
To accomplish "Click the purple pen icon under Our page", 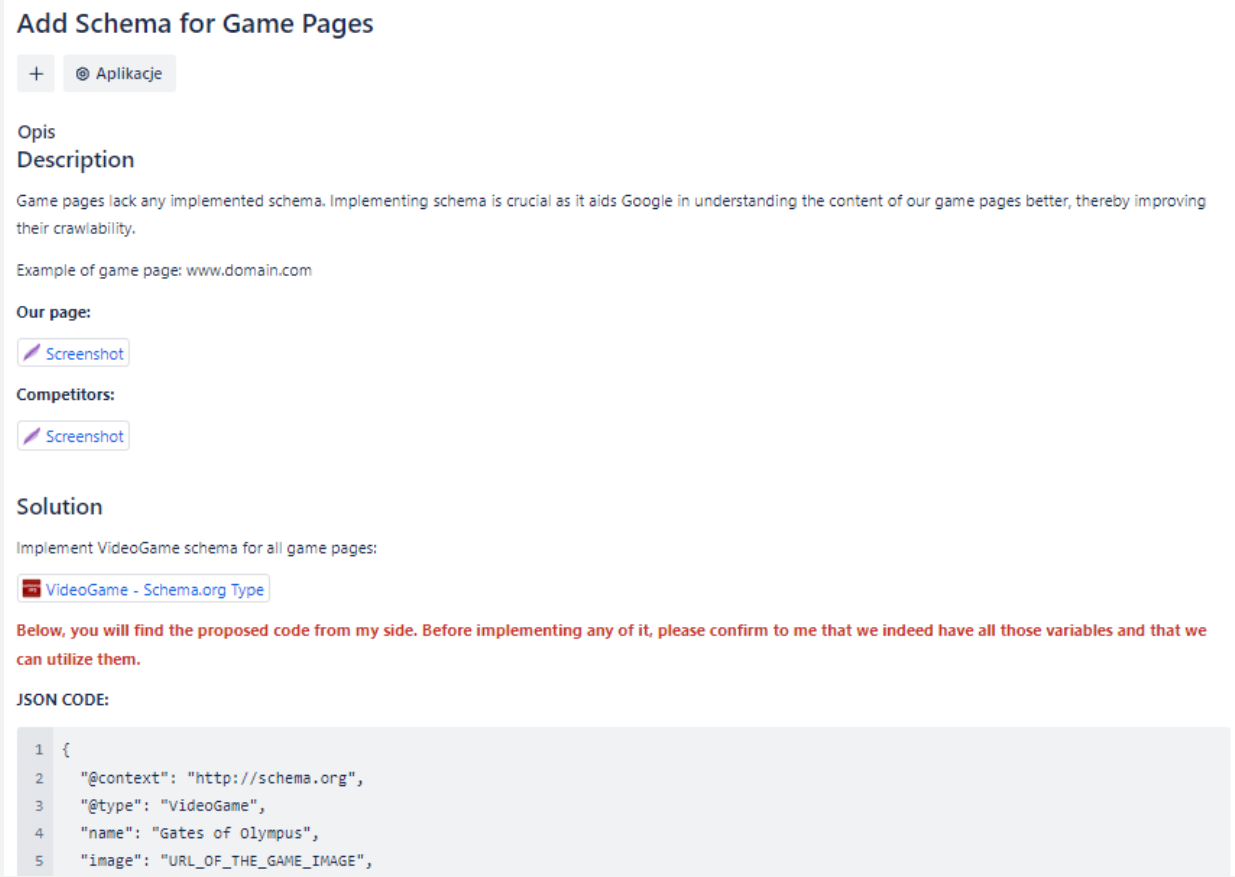I will (32, 353).
